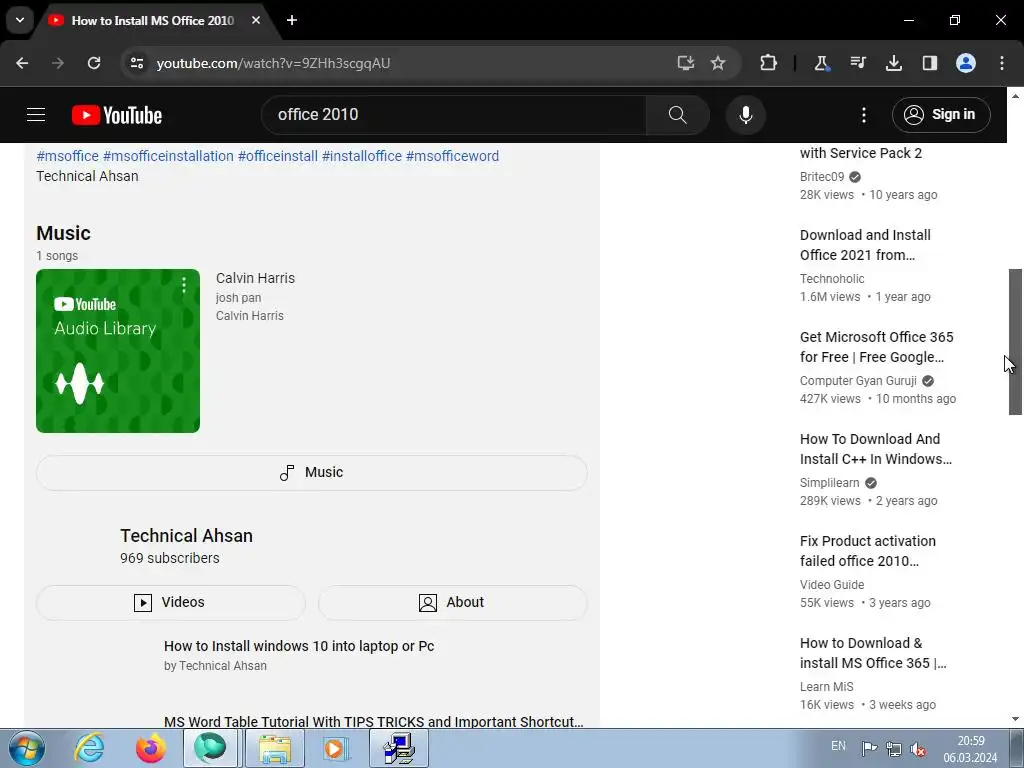The image size is (1024, 768).
Task: Click the YouTube Audio Library thumbnail
Action: click(x=118, y=351)
